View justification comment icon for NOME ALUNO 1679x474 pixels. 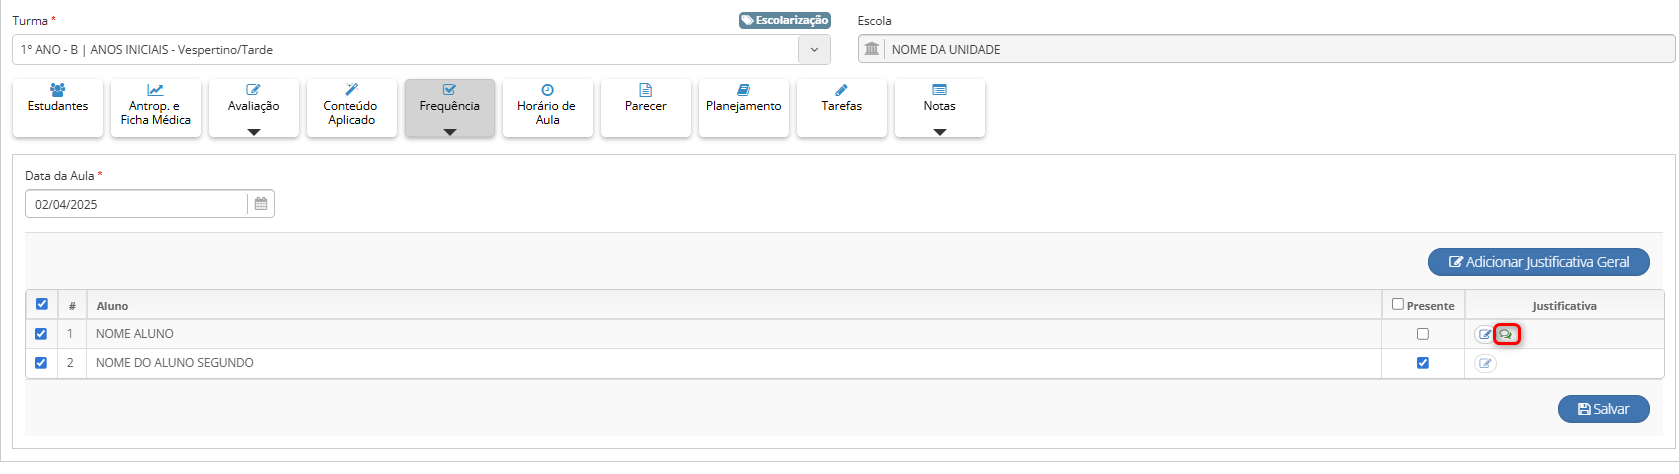click(1506, 334)
